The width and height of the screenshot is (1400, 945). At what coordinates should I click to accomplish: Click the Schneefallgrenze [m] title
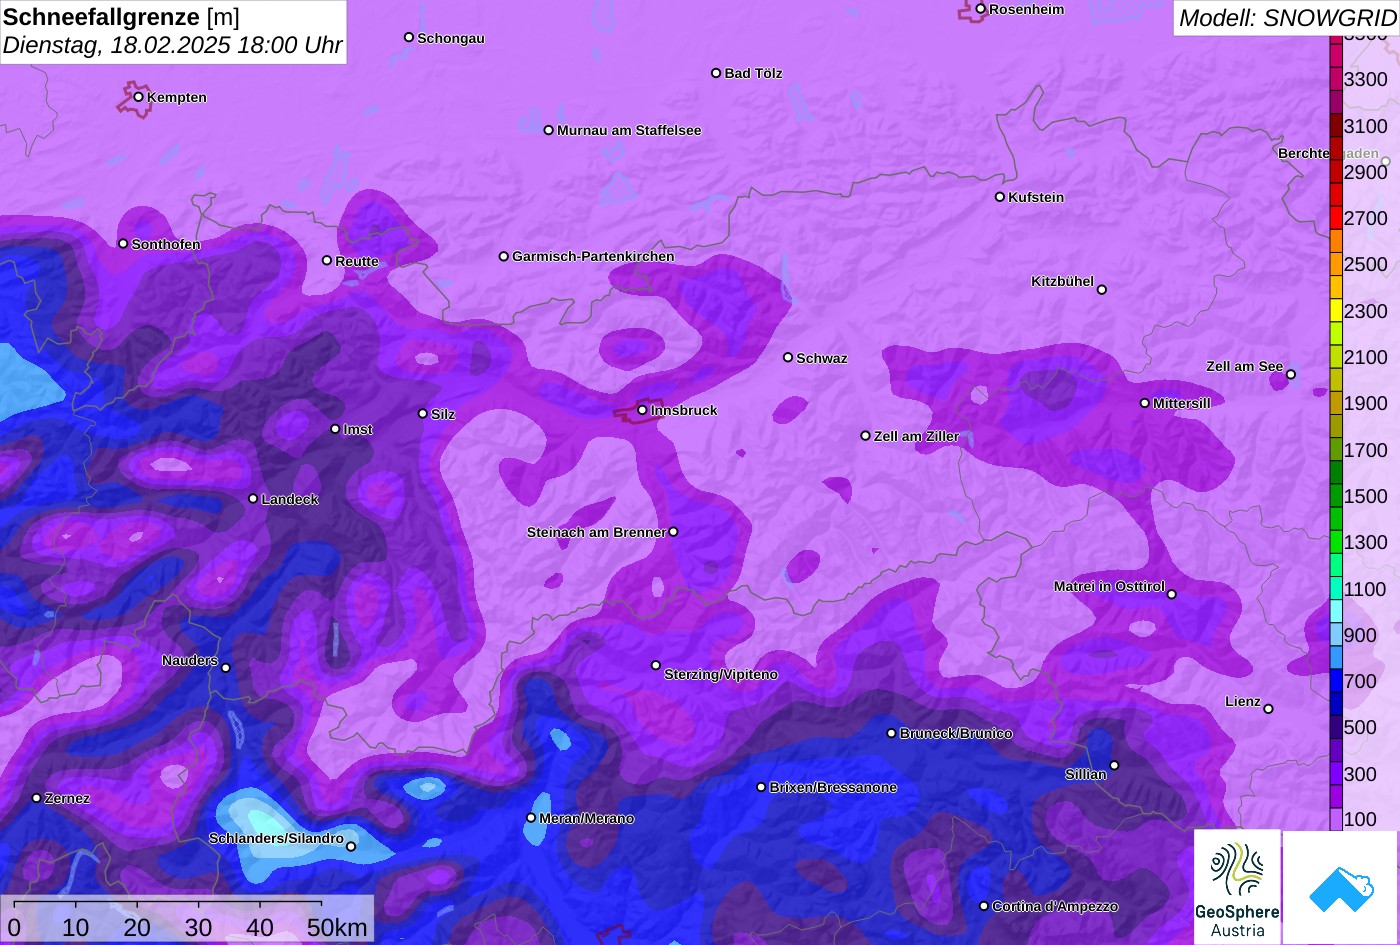coord(121,17)
